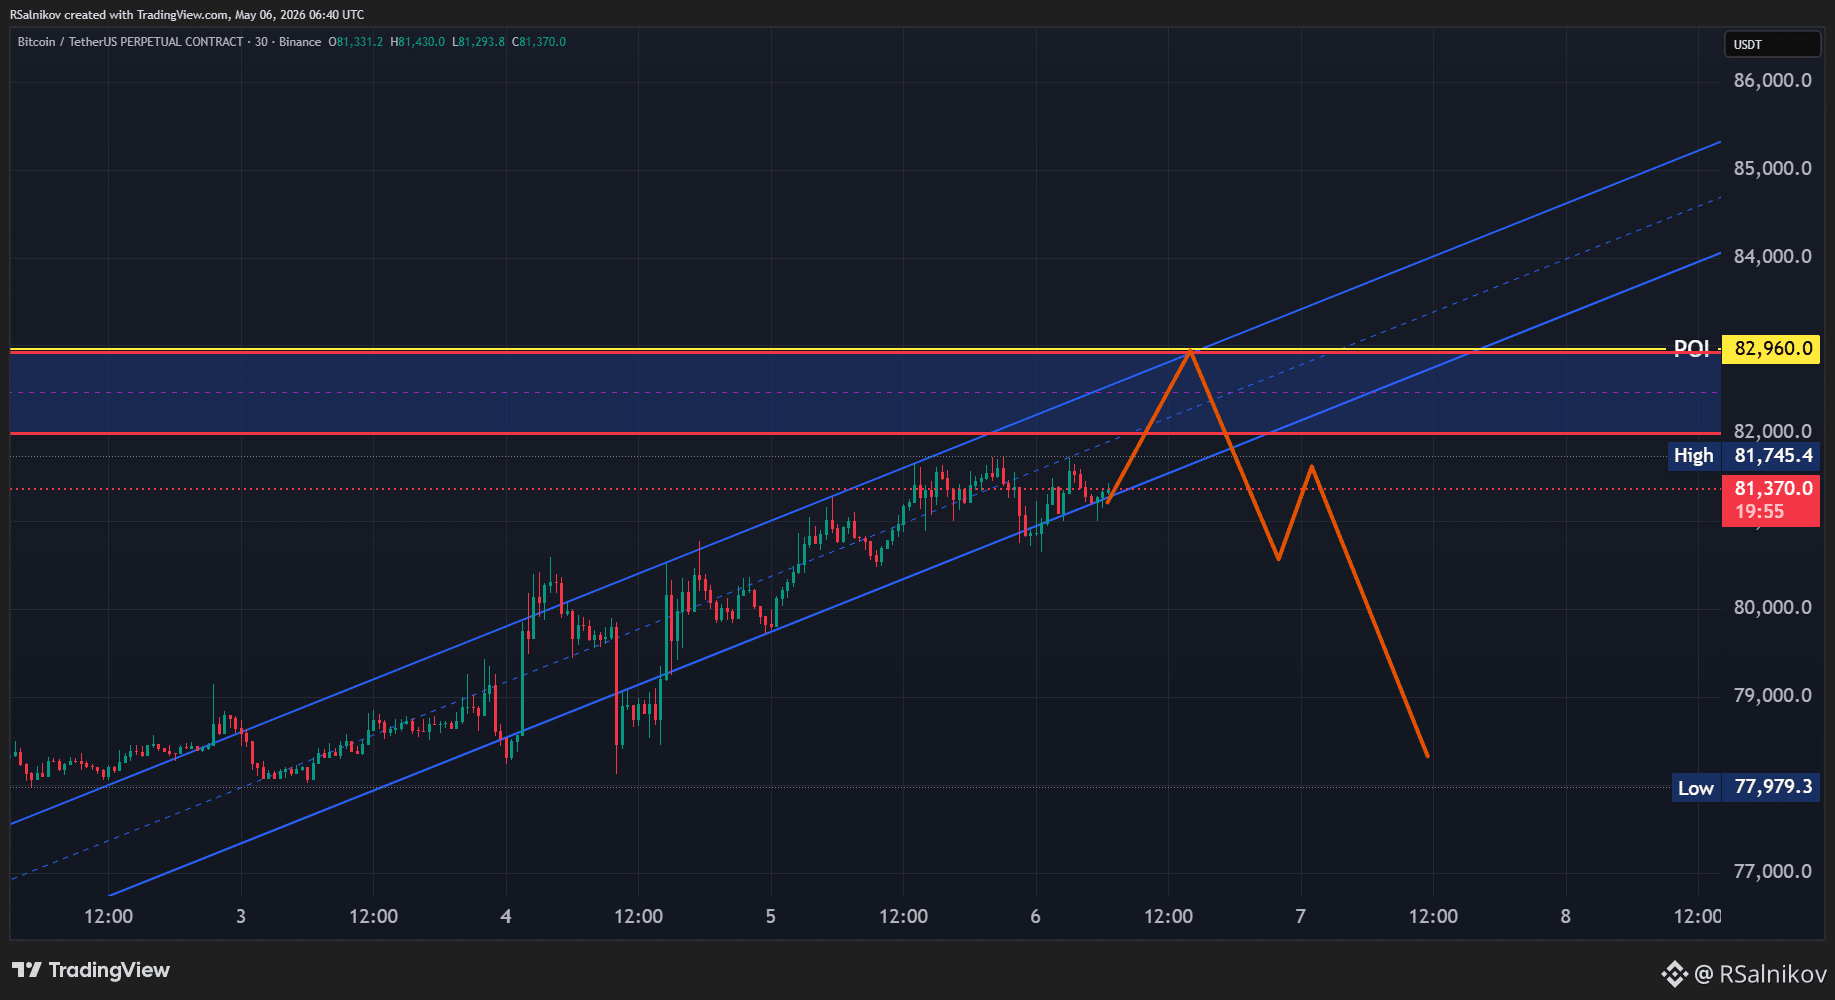This screenshot has width=1835, height=1000.
Task: Click the 82,000.0 price axis label
Action: [1772, 431]
